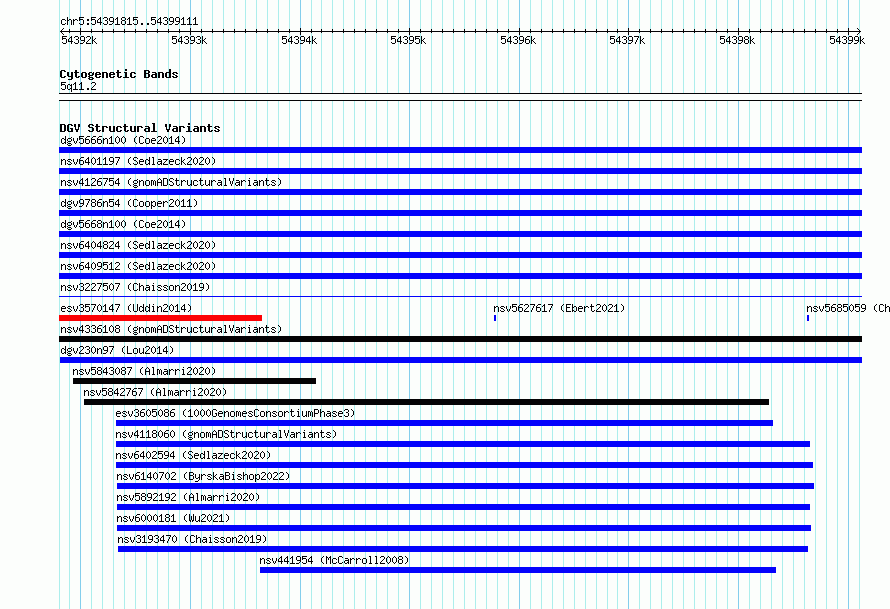Select the small blue marker under nsv5685059
The height and width of the screenshot is (609, 890).
tap(808, 318)
